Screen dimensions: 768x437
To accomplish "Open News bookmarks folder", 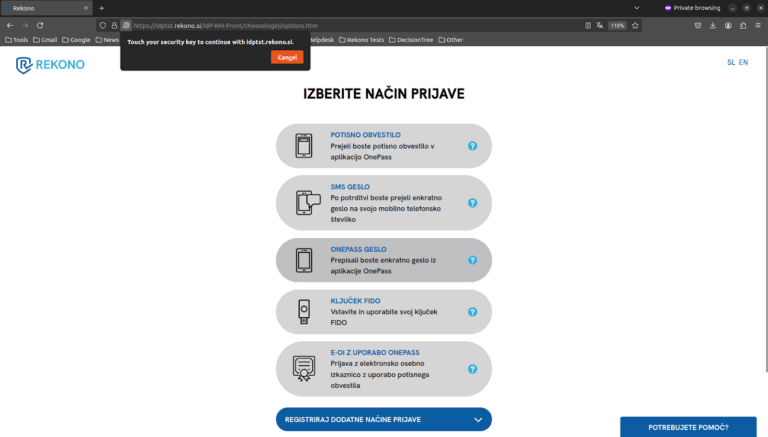I will (107, 40).
